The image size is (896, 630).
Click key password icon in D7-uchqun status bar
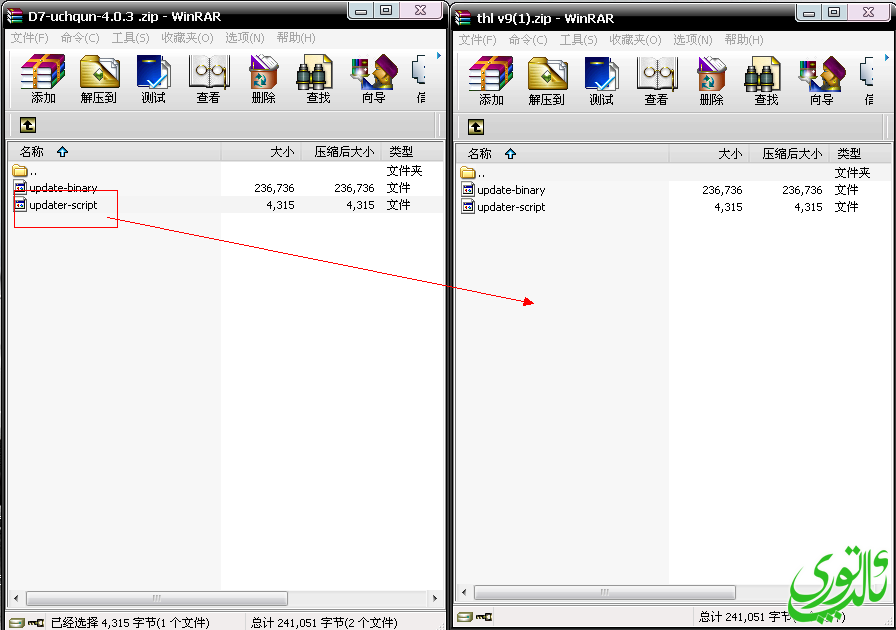point(36,622)
